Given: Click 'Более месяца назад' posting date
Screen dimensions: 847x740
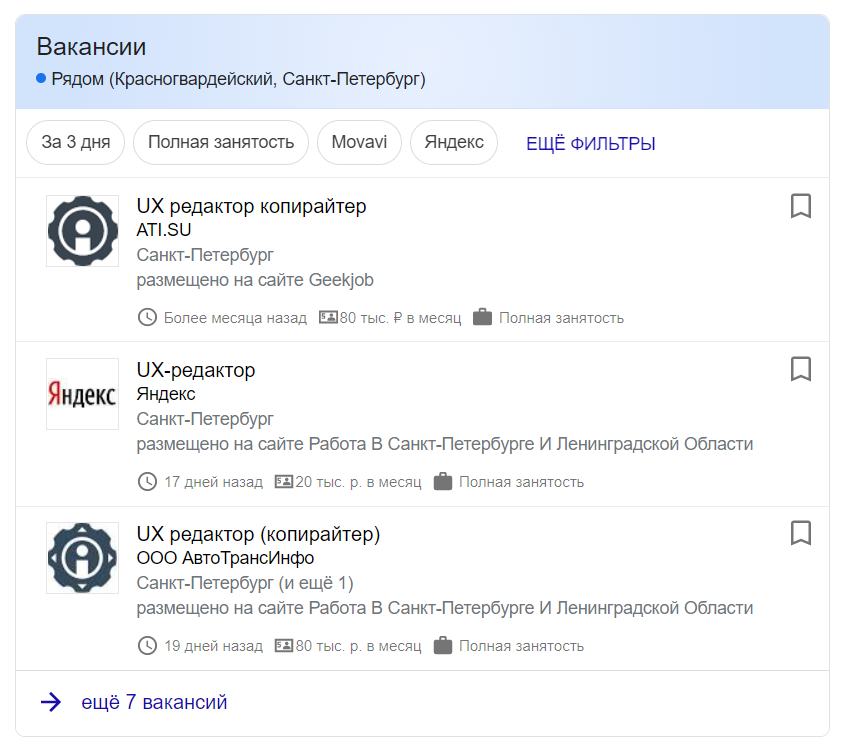Looking at the screenshot, I should coord(236,318).
